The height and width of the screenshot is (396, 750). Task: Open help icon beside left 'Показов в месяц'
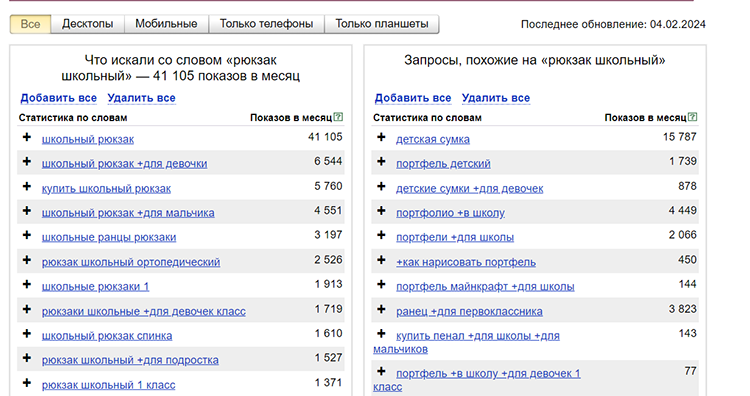coord(338,117)
